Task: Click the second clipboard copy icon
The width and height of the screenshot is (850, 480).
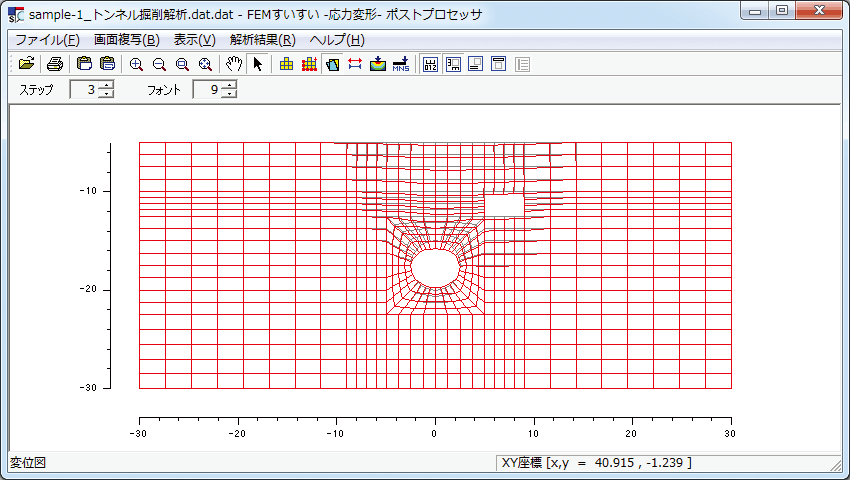Action: pyautogui.click(x=107, y=64)
